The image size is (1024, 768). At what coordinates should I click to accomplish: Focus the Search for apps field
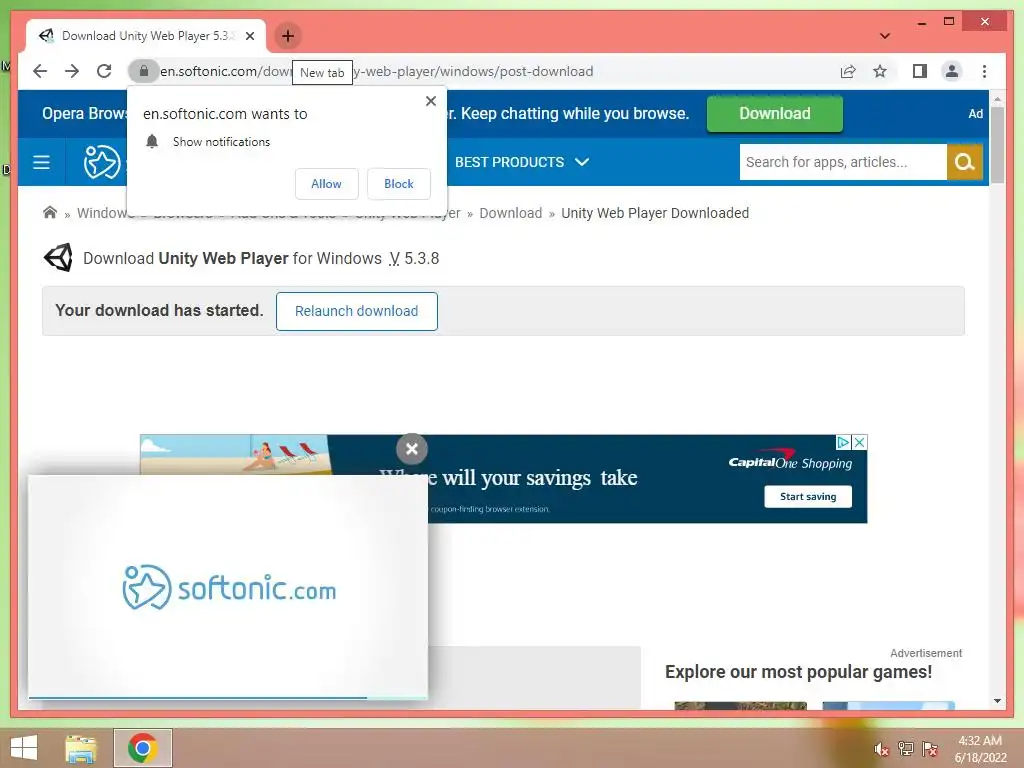point(842,162)
